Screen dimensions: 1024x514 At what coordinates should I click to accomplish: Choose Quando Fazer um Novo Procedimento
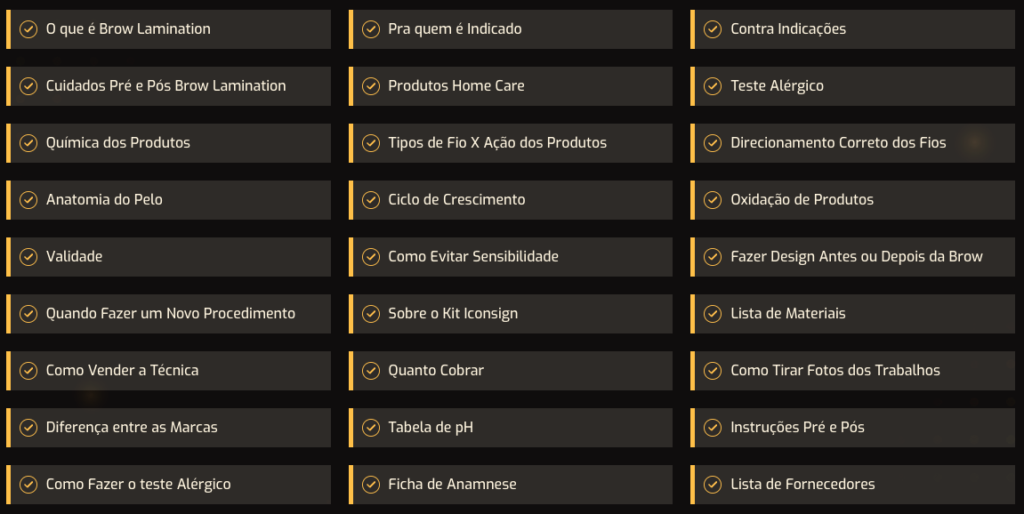click(168, 314)
